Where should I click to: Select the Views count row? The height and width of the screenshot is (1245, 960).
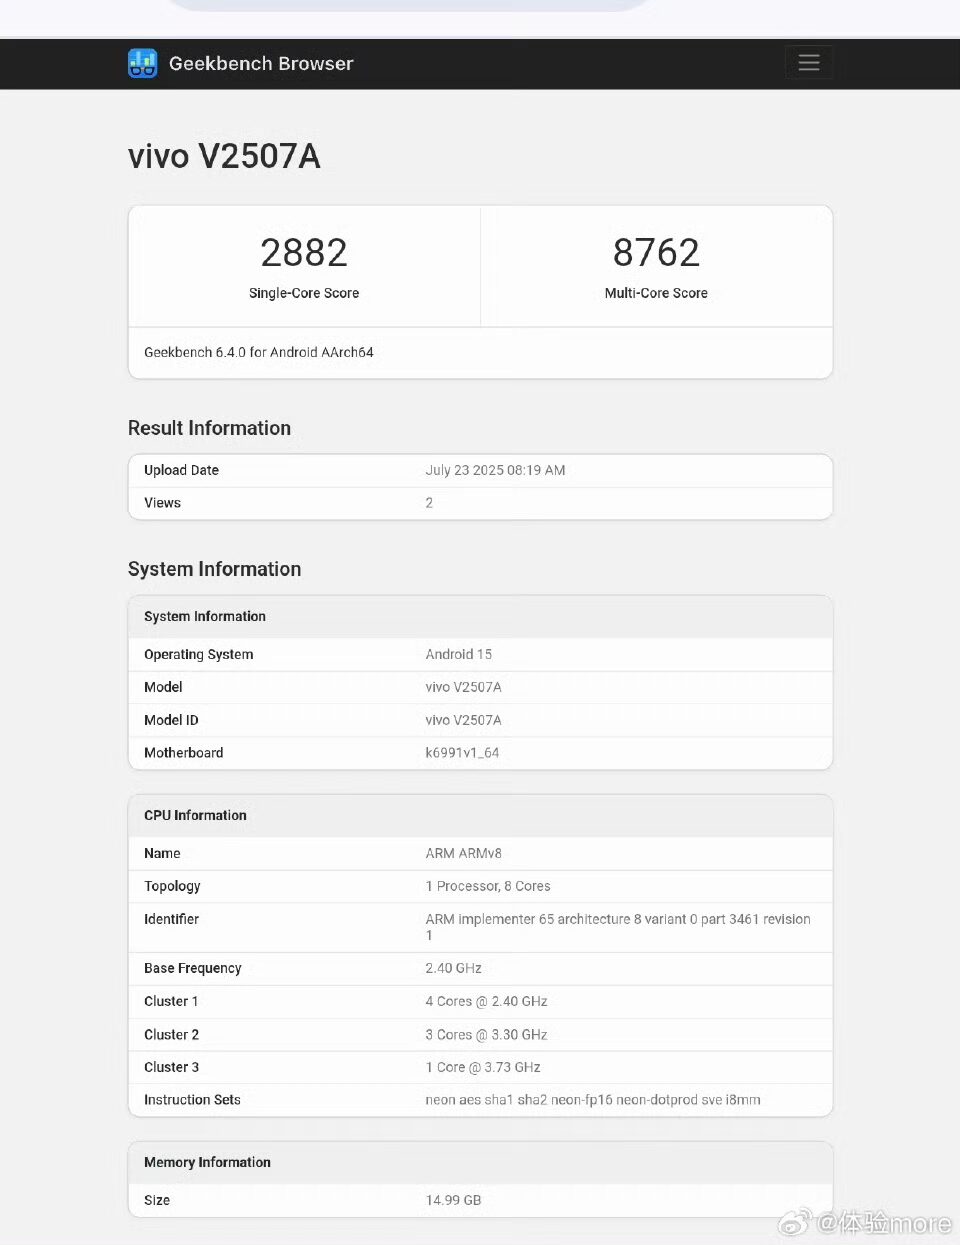[480, 503]
